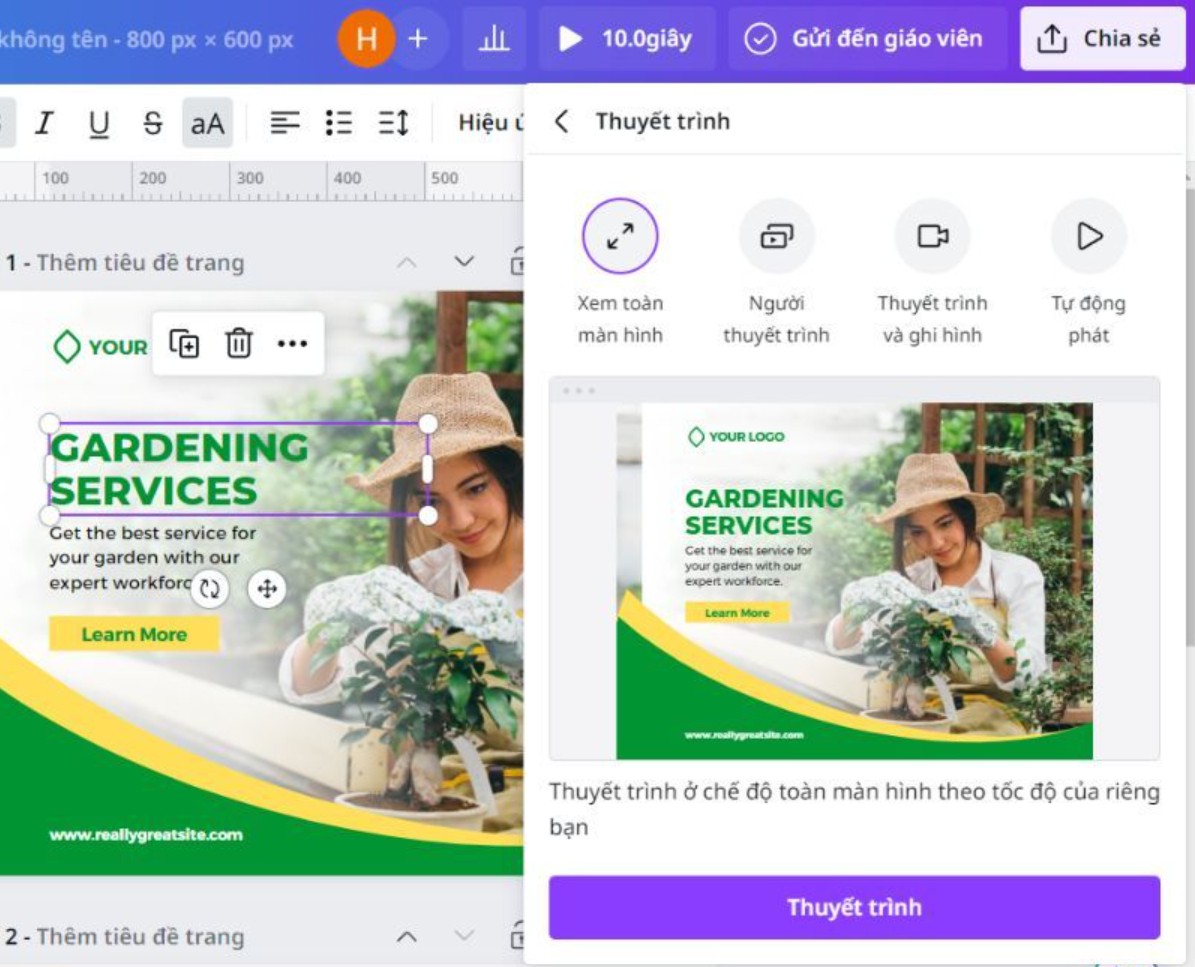Image resolution: width=1195 pixels, height=967 pixels.
Task: Open insights with the chart icon in the top bar
Action: pyautogui.click(x=493, y=39)
